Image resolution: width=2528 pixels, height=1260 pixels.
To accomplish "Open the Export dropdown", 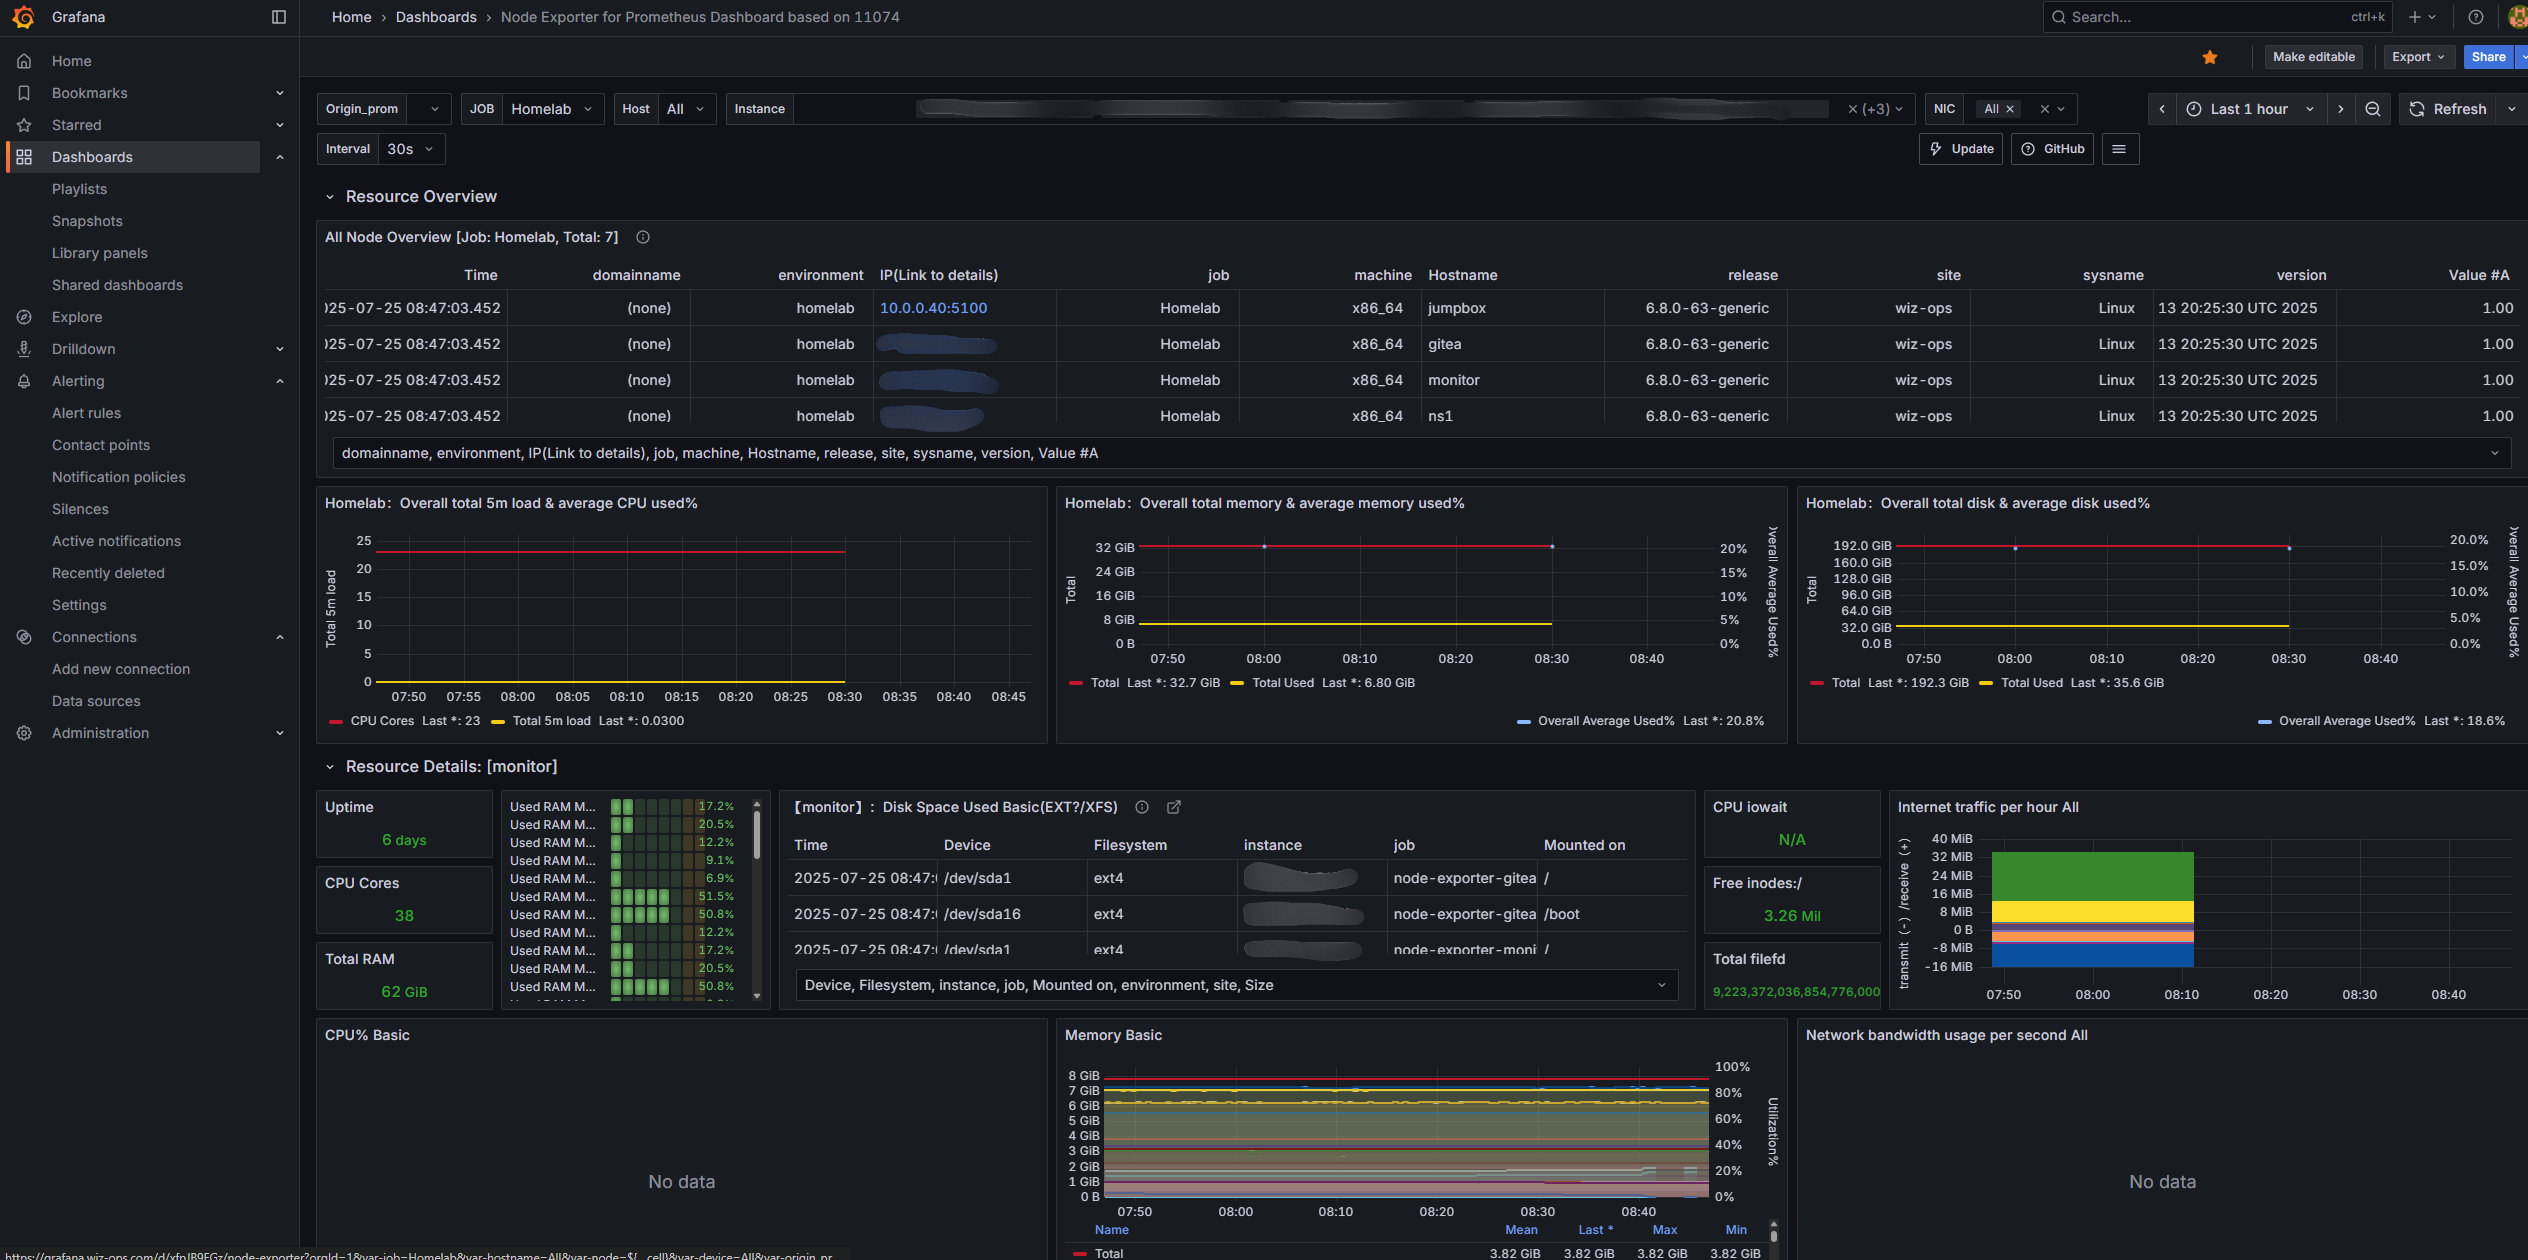I will click(2419, 57).
